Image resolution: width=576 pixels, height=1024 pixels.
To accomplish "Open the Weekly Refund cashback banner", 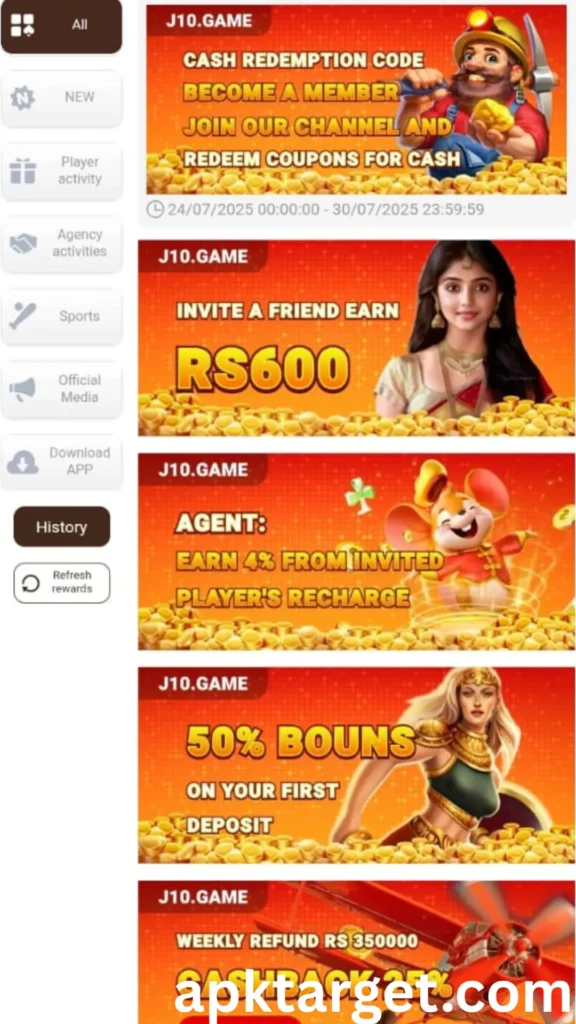I will [356, 952].
